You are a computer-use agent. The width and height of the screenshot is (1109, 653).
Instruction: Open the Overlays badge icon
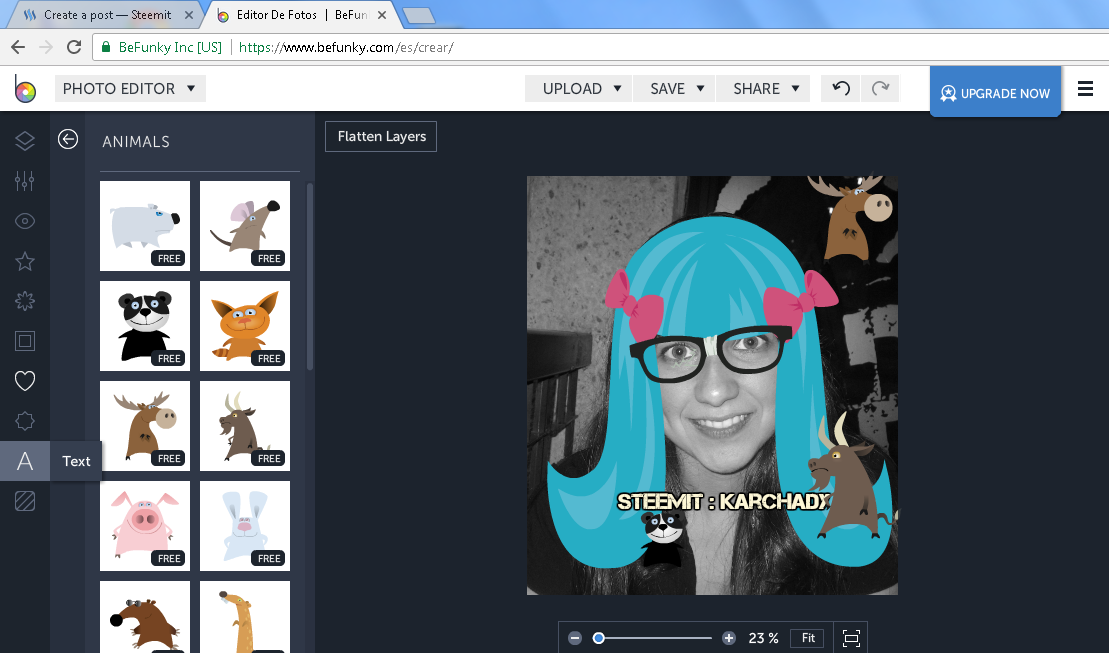click(25, 421)
